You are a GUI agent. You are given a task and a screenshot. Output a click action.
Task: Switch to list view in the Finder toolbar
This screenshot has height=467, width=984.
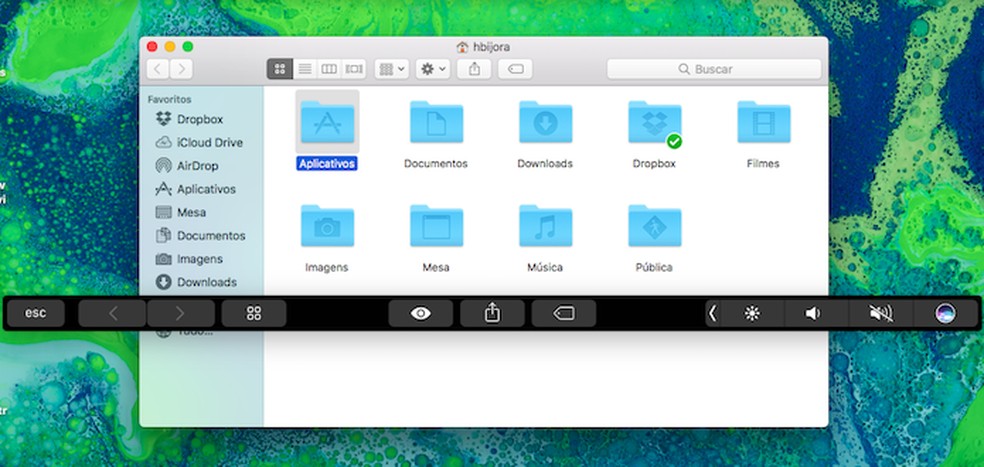point(304,69)
